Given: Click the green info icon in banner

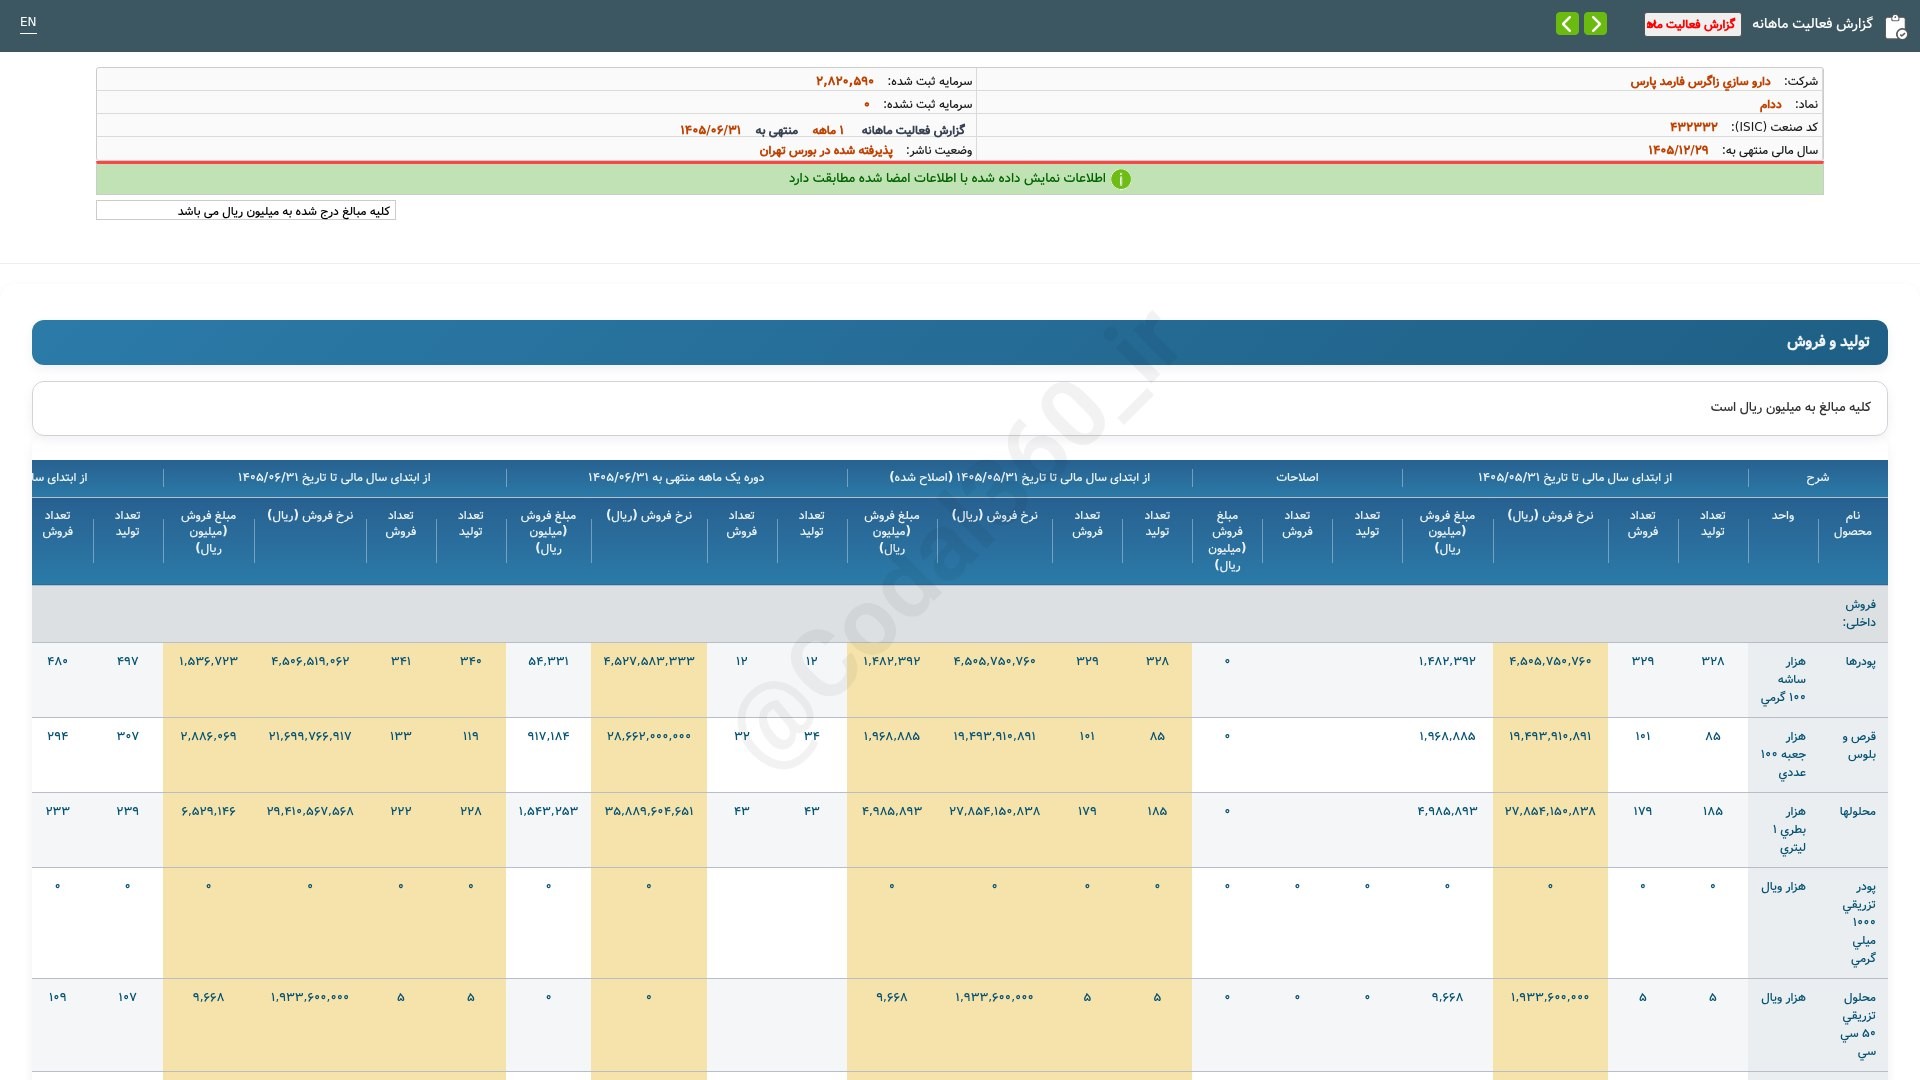Looking at the screenshot, I should pos(1121,179).
